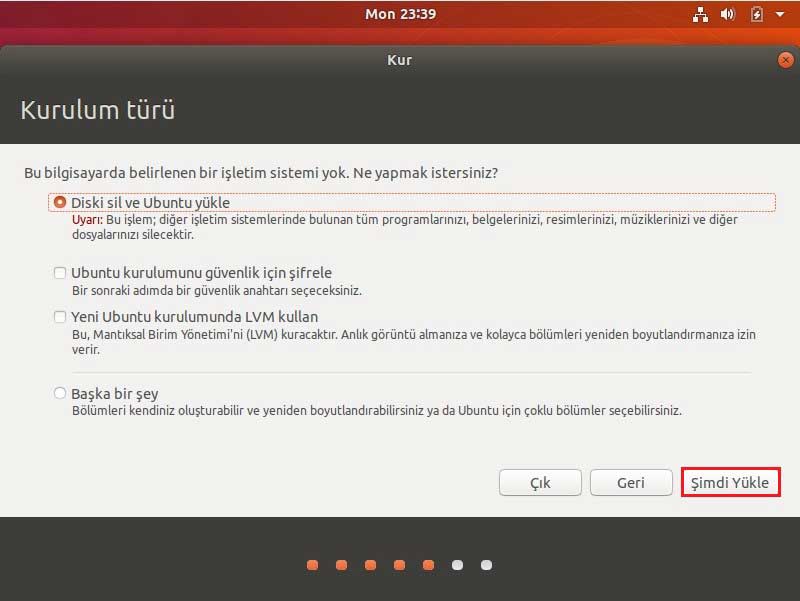Click the 'Bölümleri kendiniz oluşturabilir' description text
Image resolution: width=800 pixels, height=601 pixels.
(x=377, y=411)
